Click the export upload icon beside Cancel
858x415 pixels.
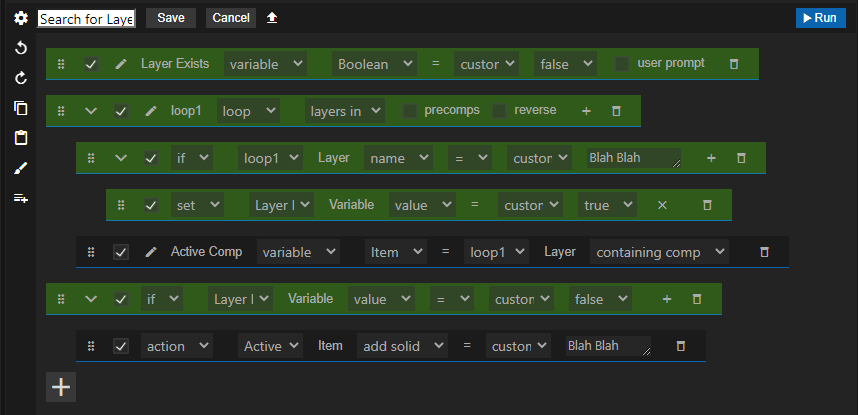272,18
